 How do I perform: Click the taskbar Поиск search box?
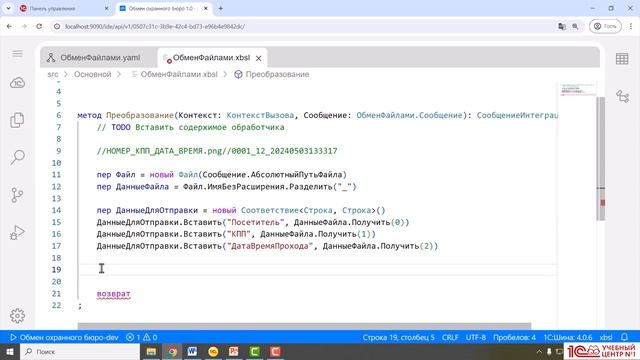(x=80, y=351)
